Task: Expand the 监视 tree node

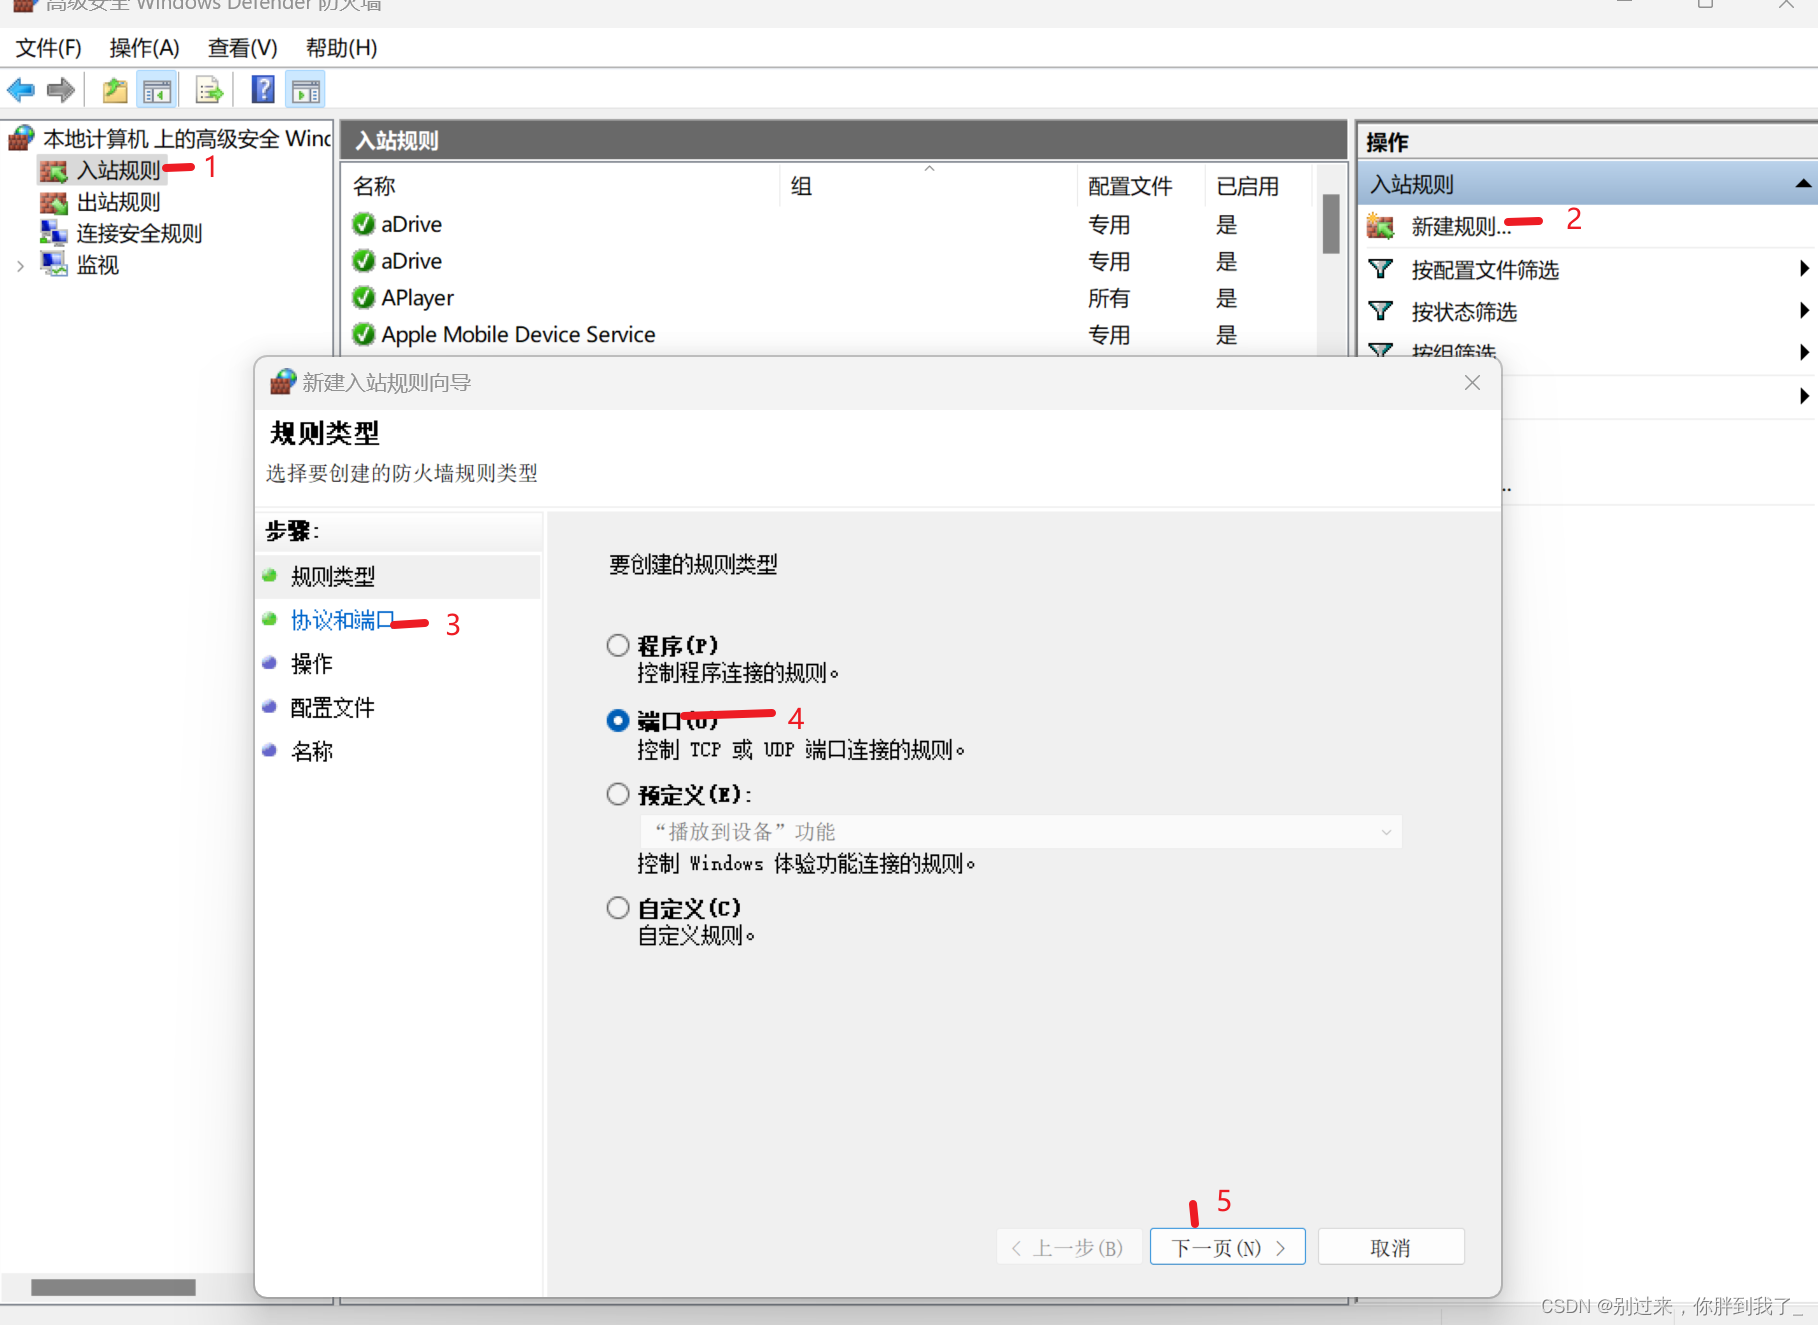Action: [20, 265]
